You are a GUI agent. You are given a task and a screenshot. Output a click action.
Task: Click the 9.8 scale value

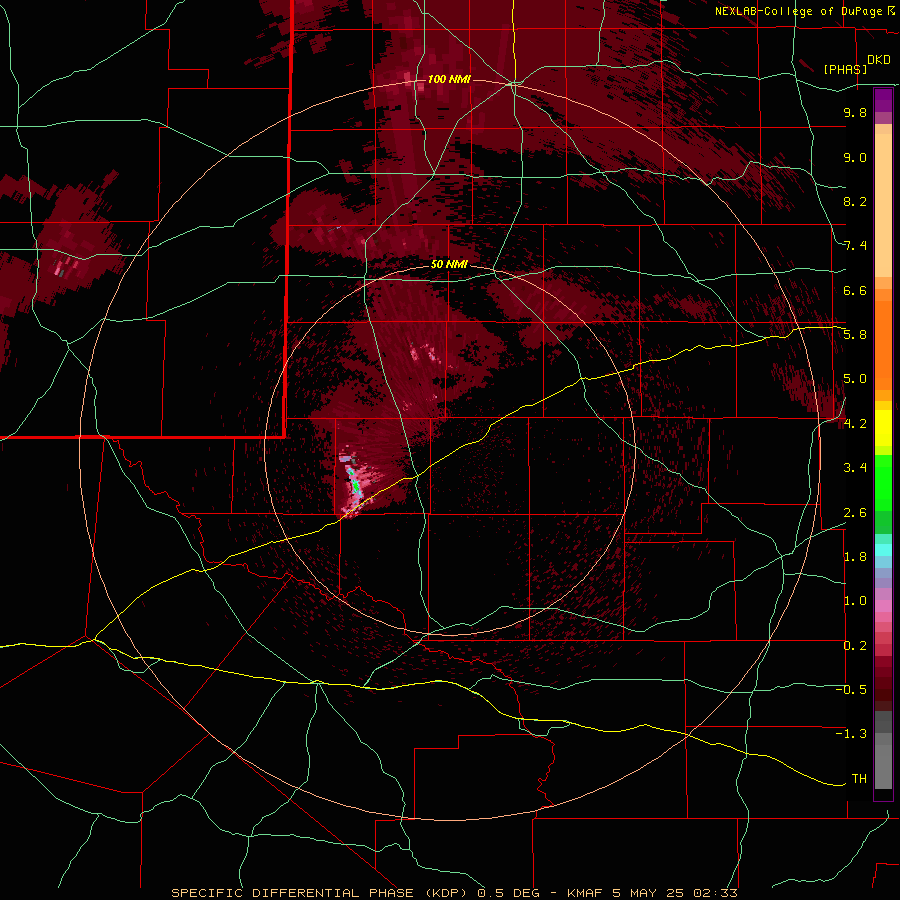(x=855, y=112)
